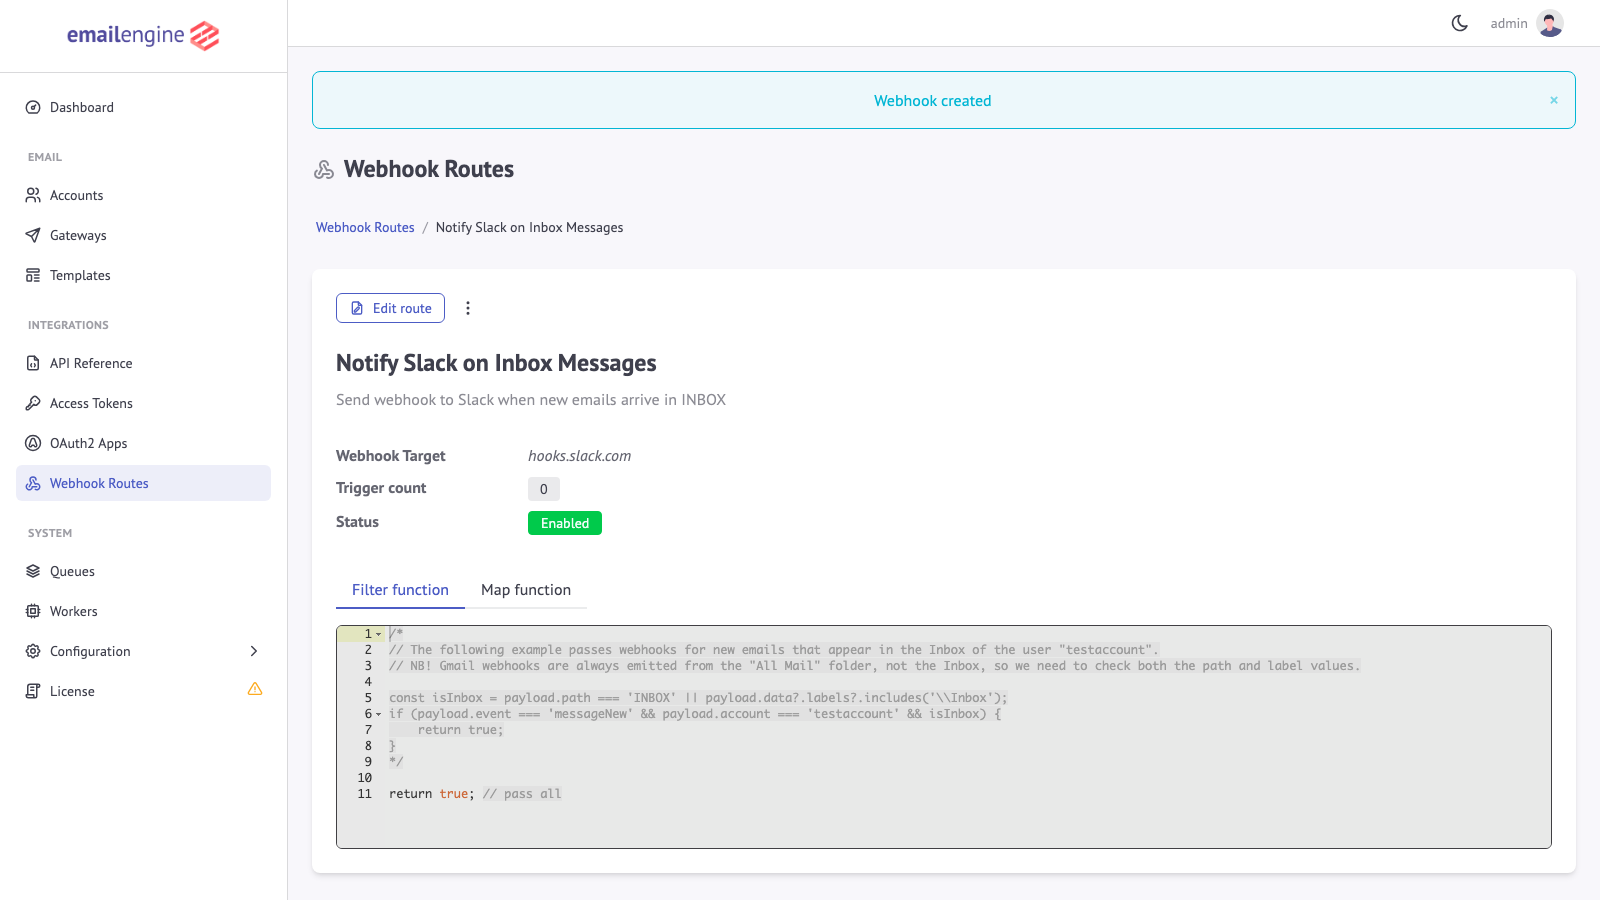The height and width of the screenshot is (900, 1600).
Task: Click the Accounts people icon
Action: tap(33, 195)
